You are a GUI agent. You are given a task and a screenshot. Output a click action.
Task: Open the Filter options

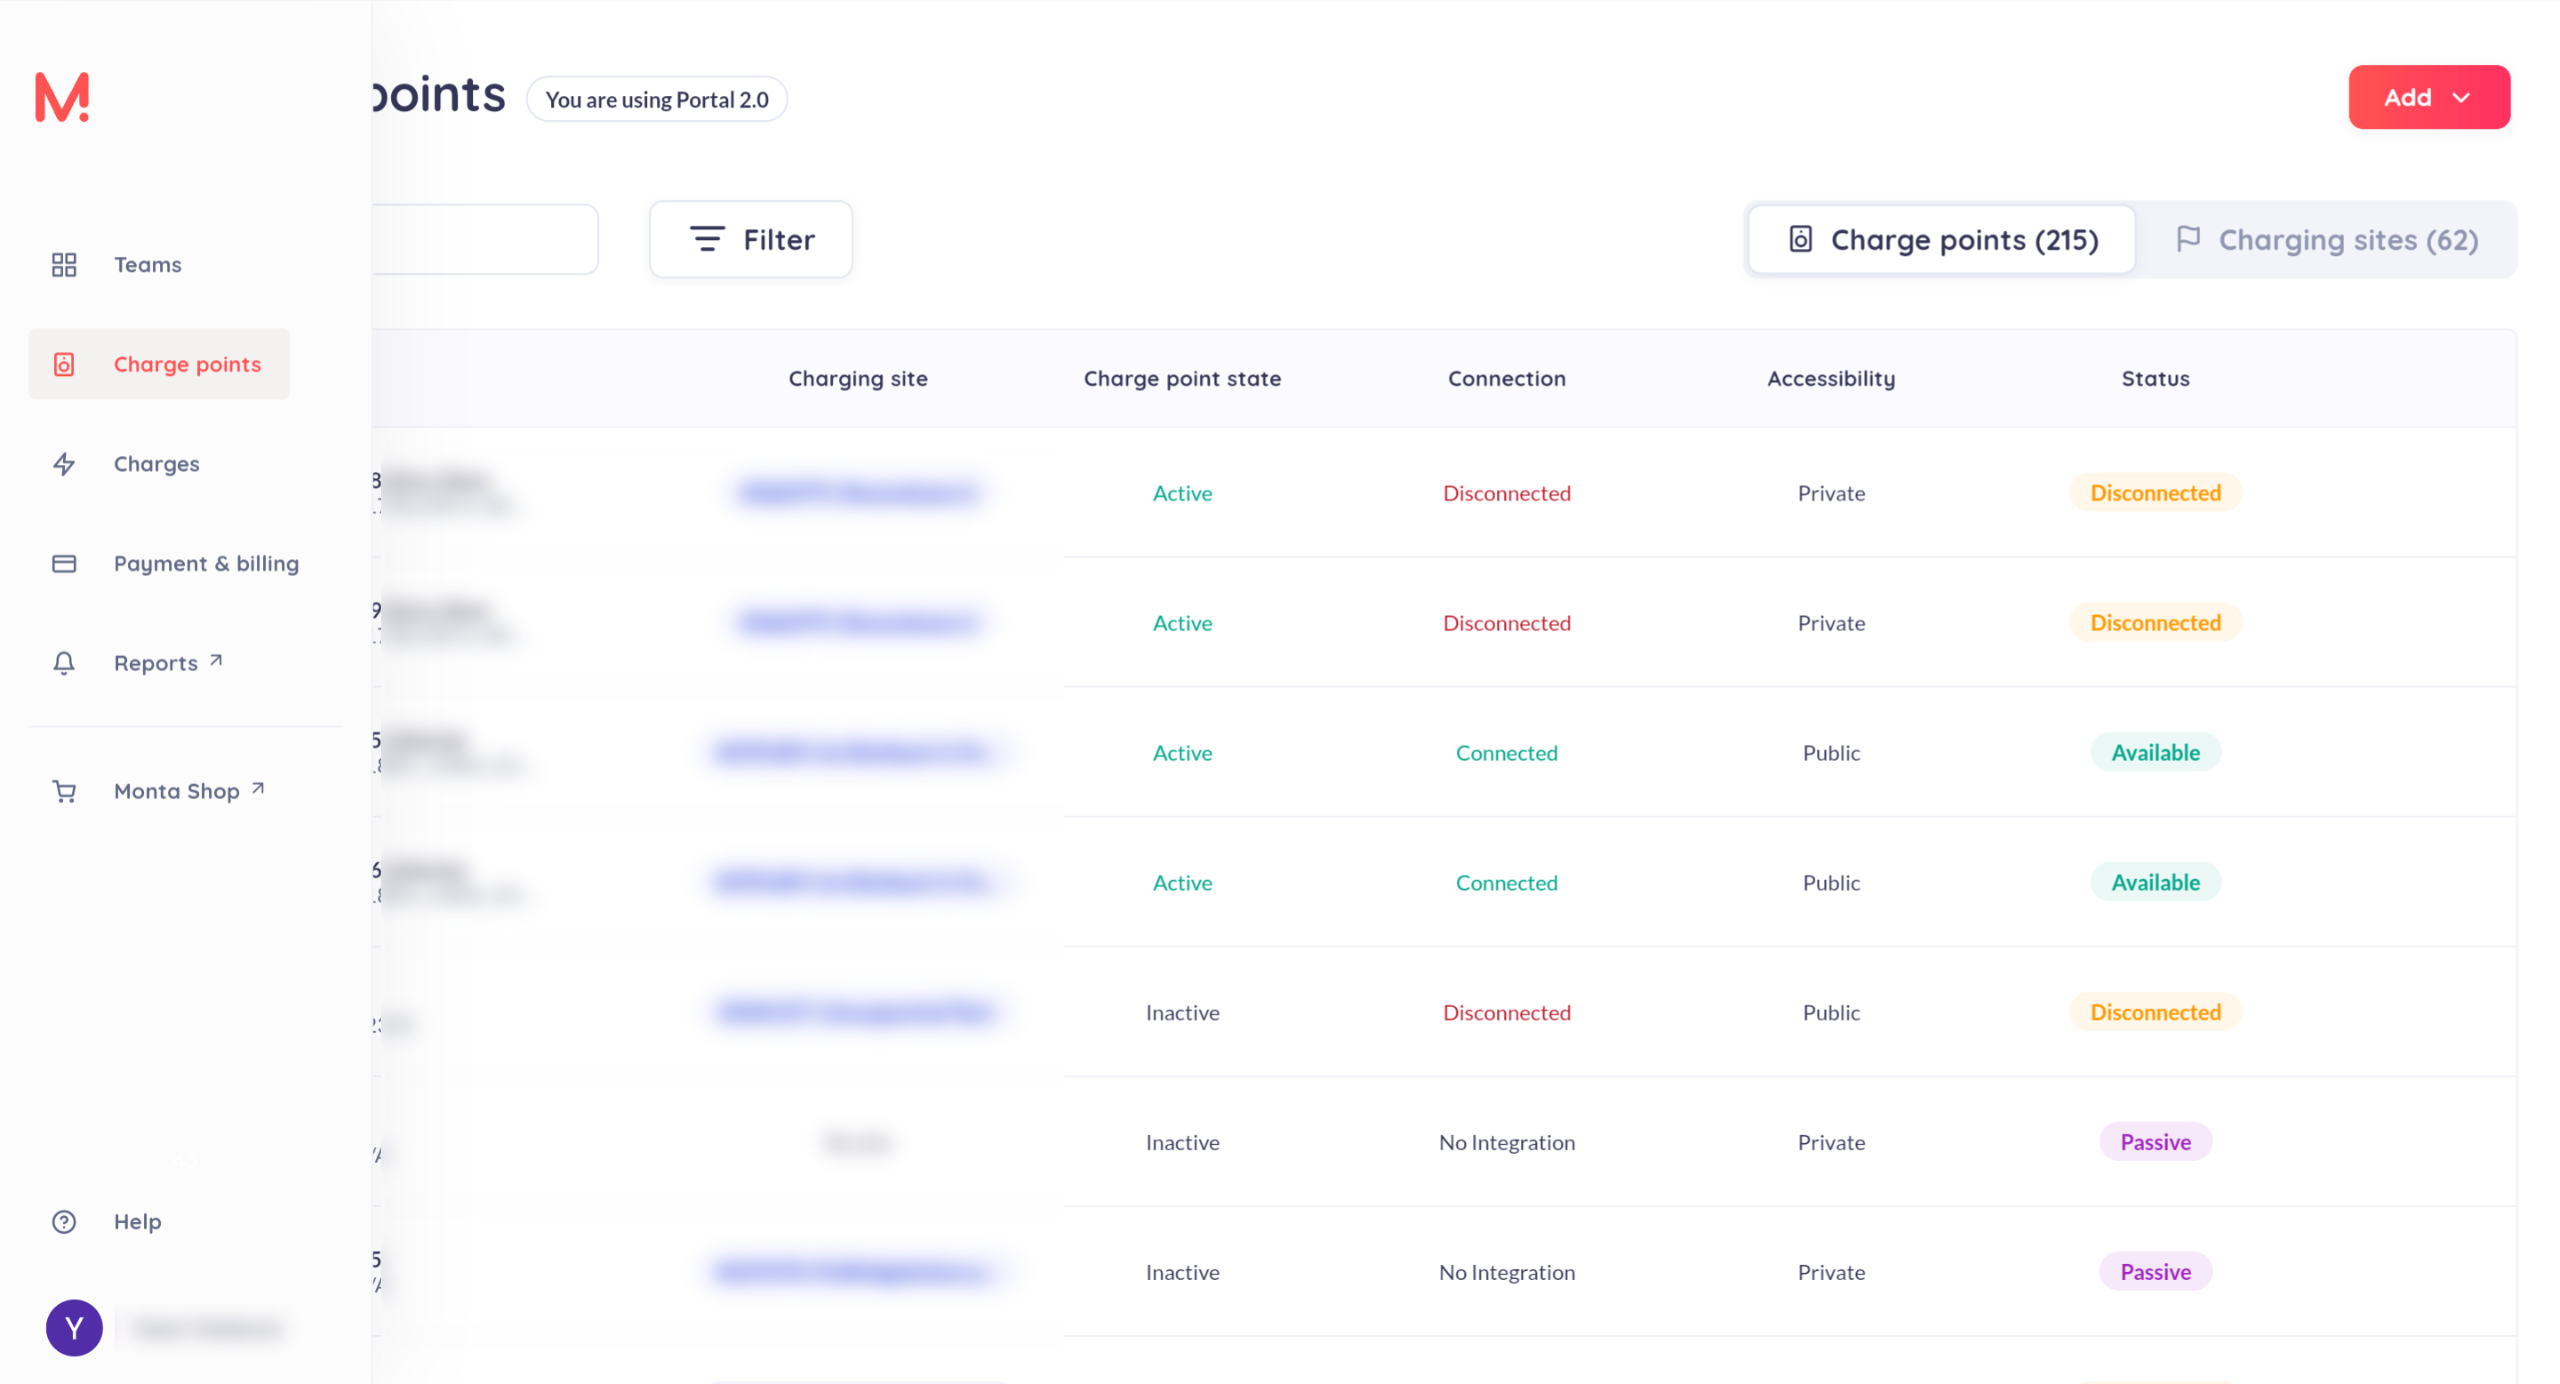tap(751, 240)
